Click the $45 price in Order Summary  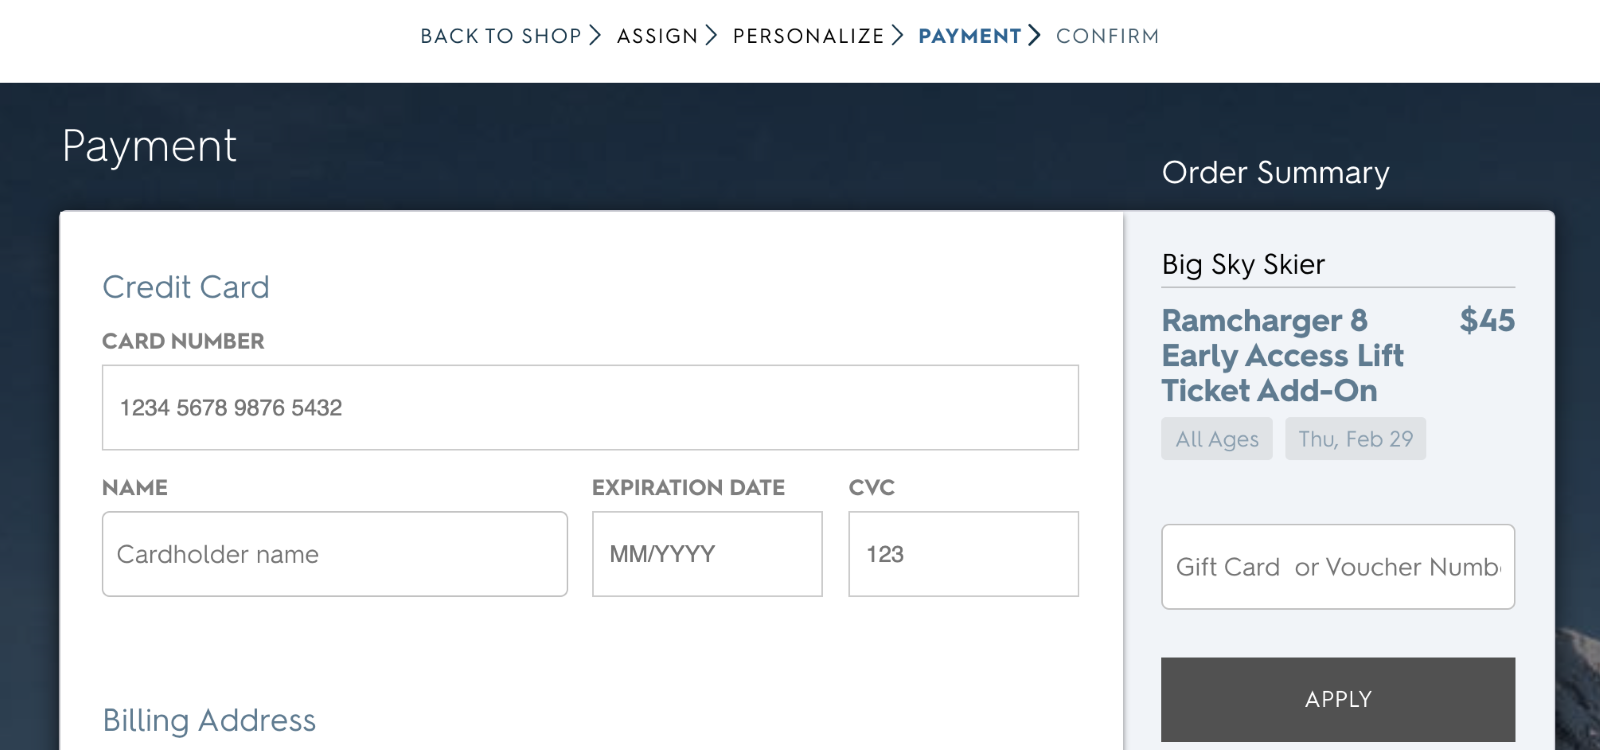coord(1487,320)
